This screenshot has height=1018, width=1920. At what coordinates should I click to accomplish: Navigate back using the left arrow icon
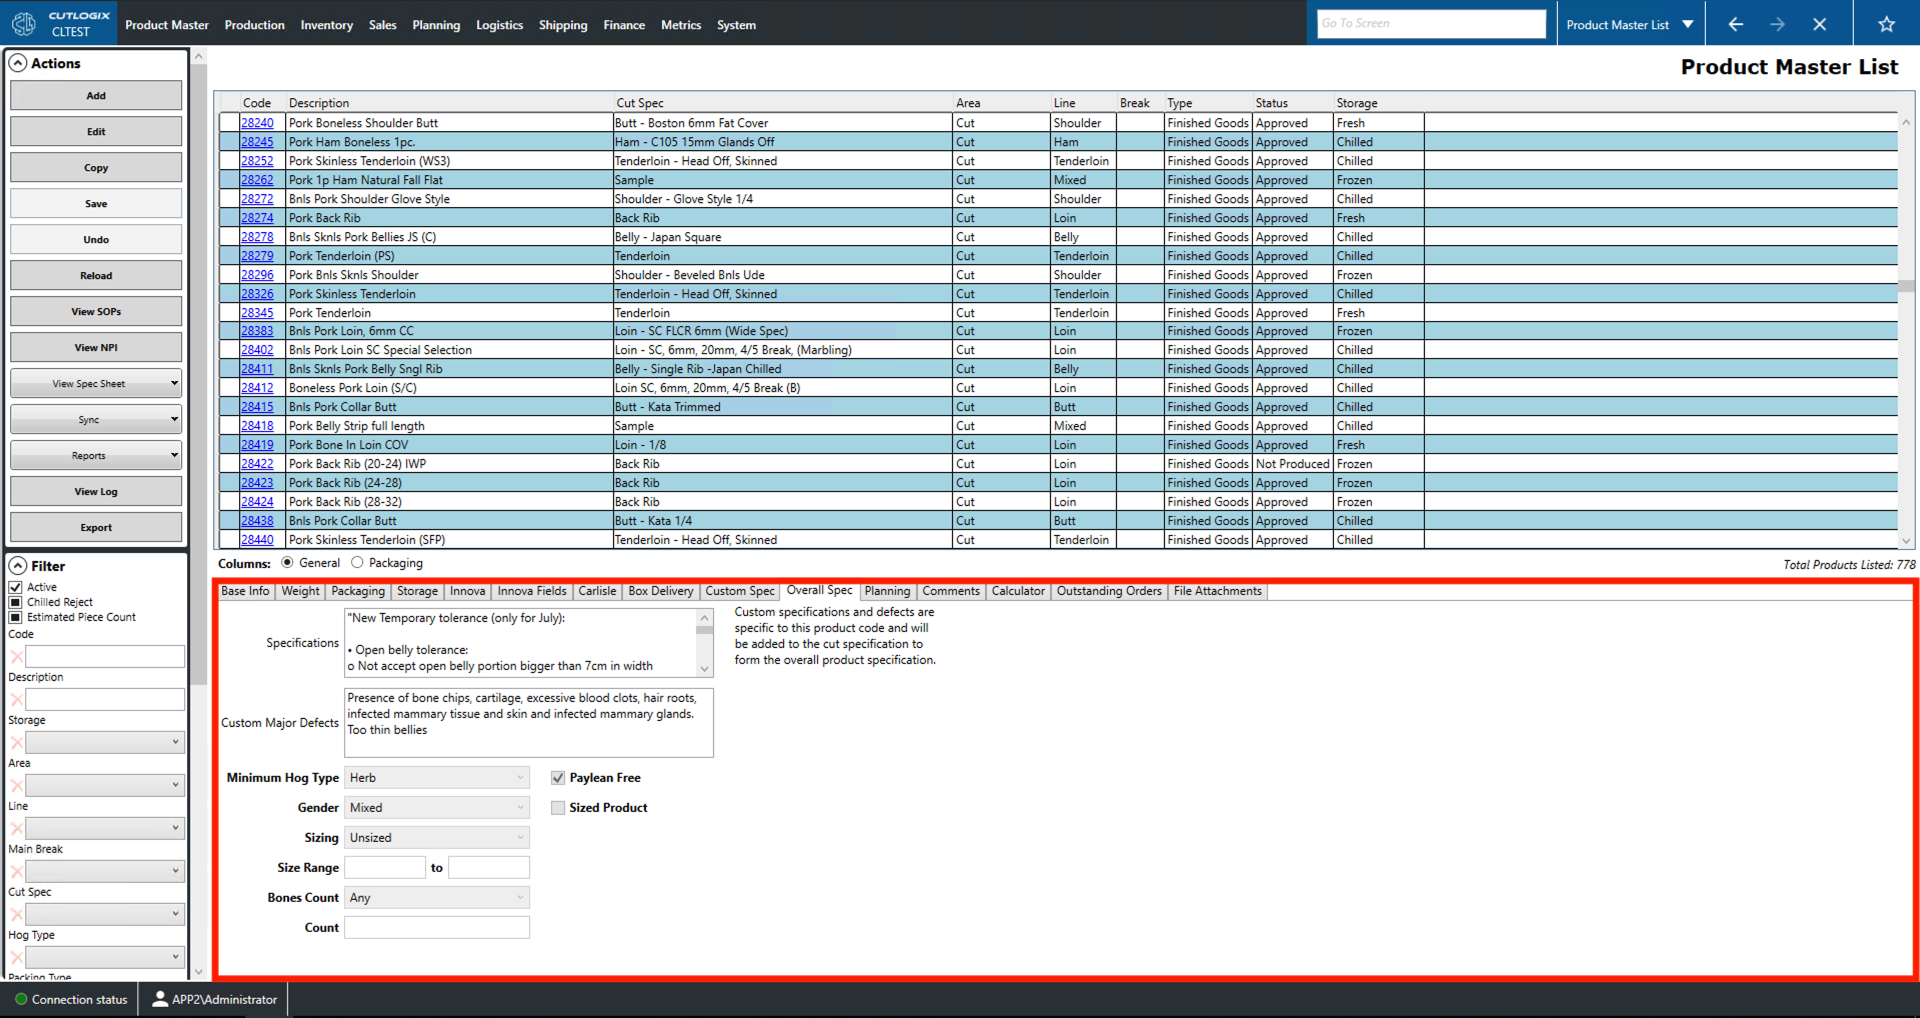[x=1735, y=22]
